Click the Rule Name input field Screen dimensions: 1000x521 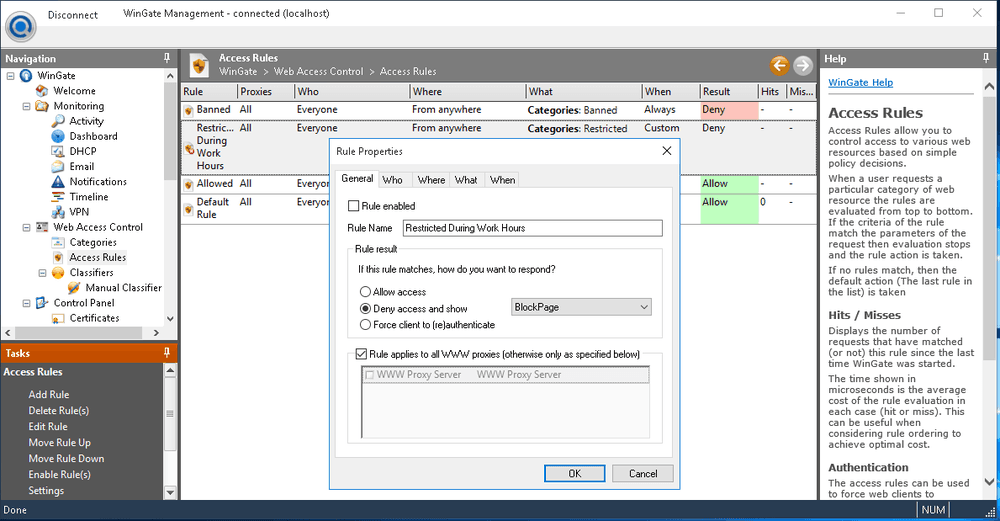click(x=533, y=228)
